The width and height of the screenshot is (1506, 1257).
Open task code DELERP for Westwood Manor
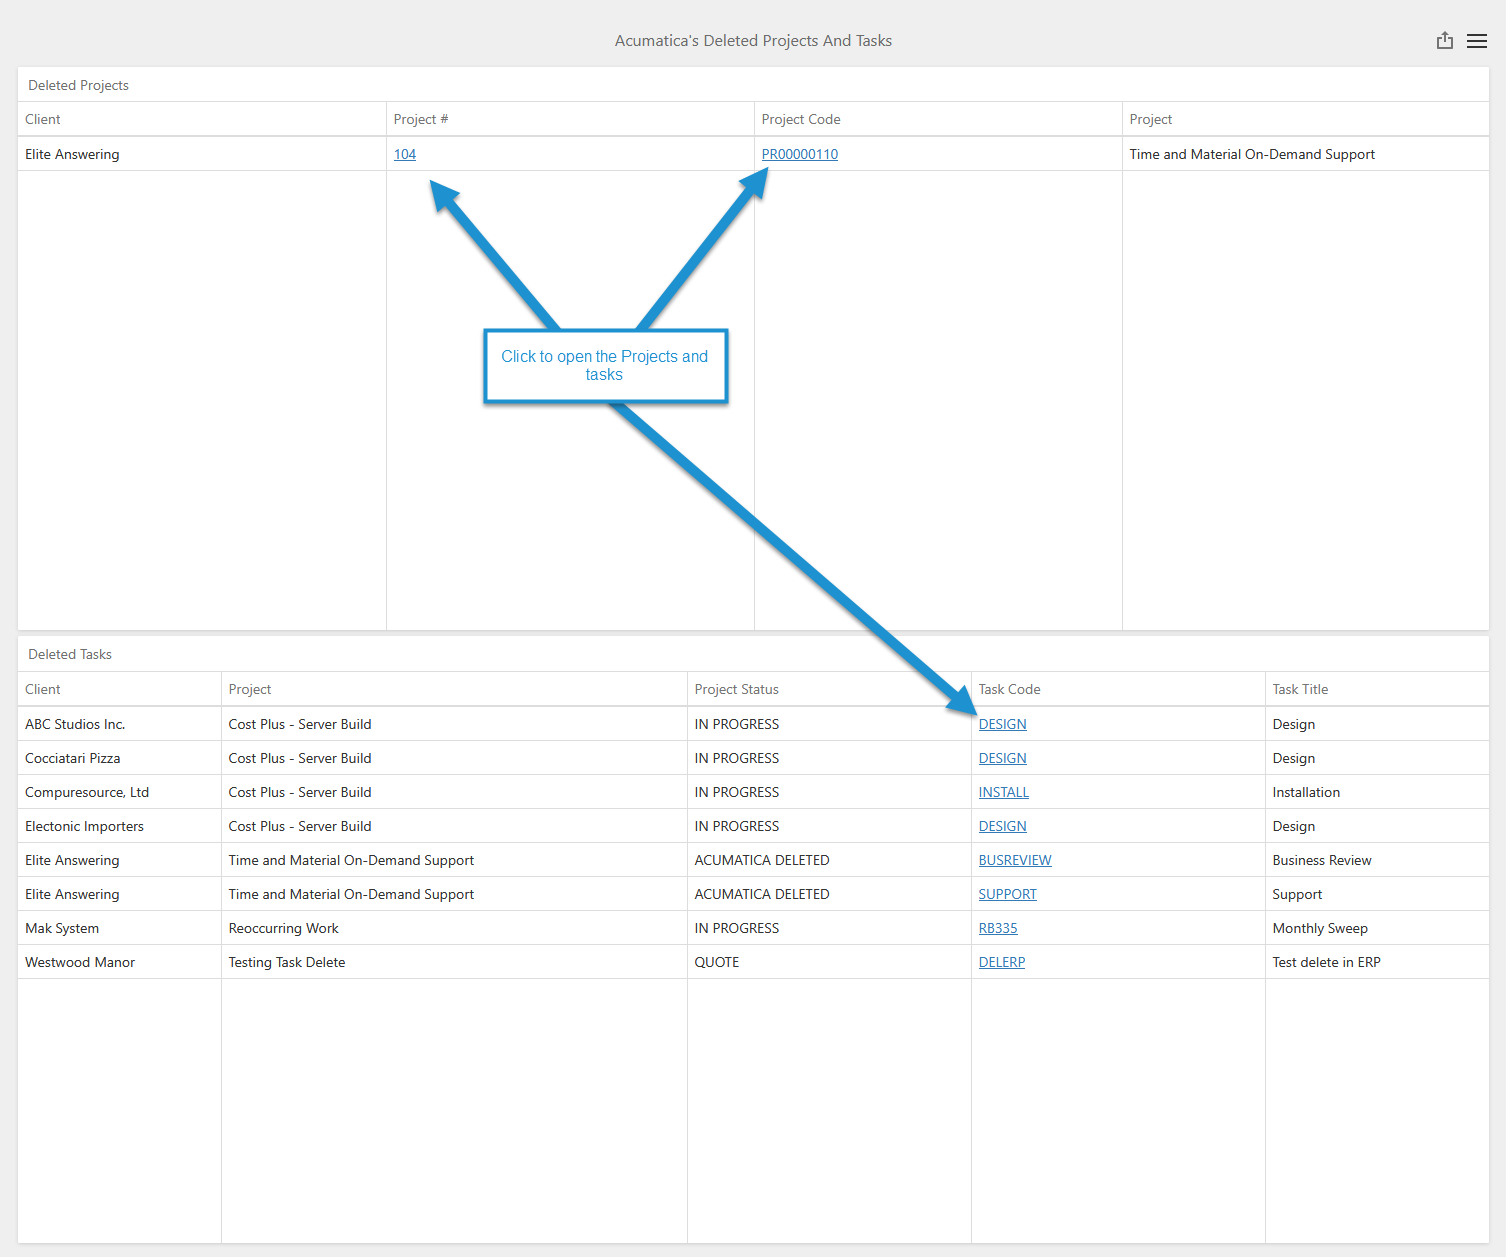[x=1002, y=962]
